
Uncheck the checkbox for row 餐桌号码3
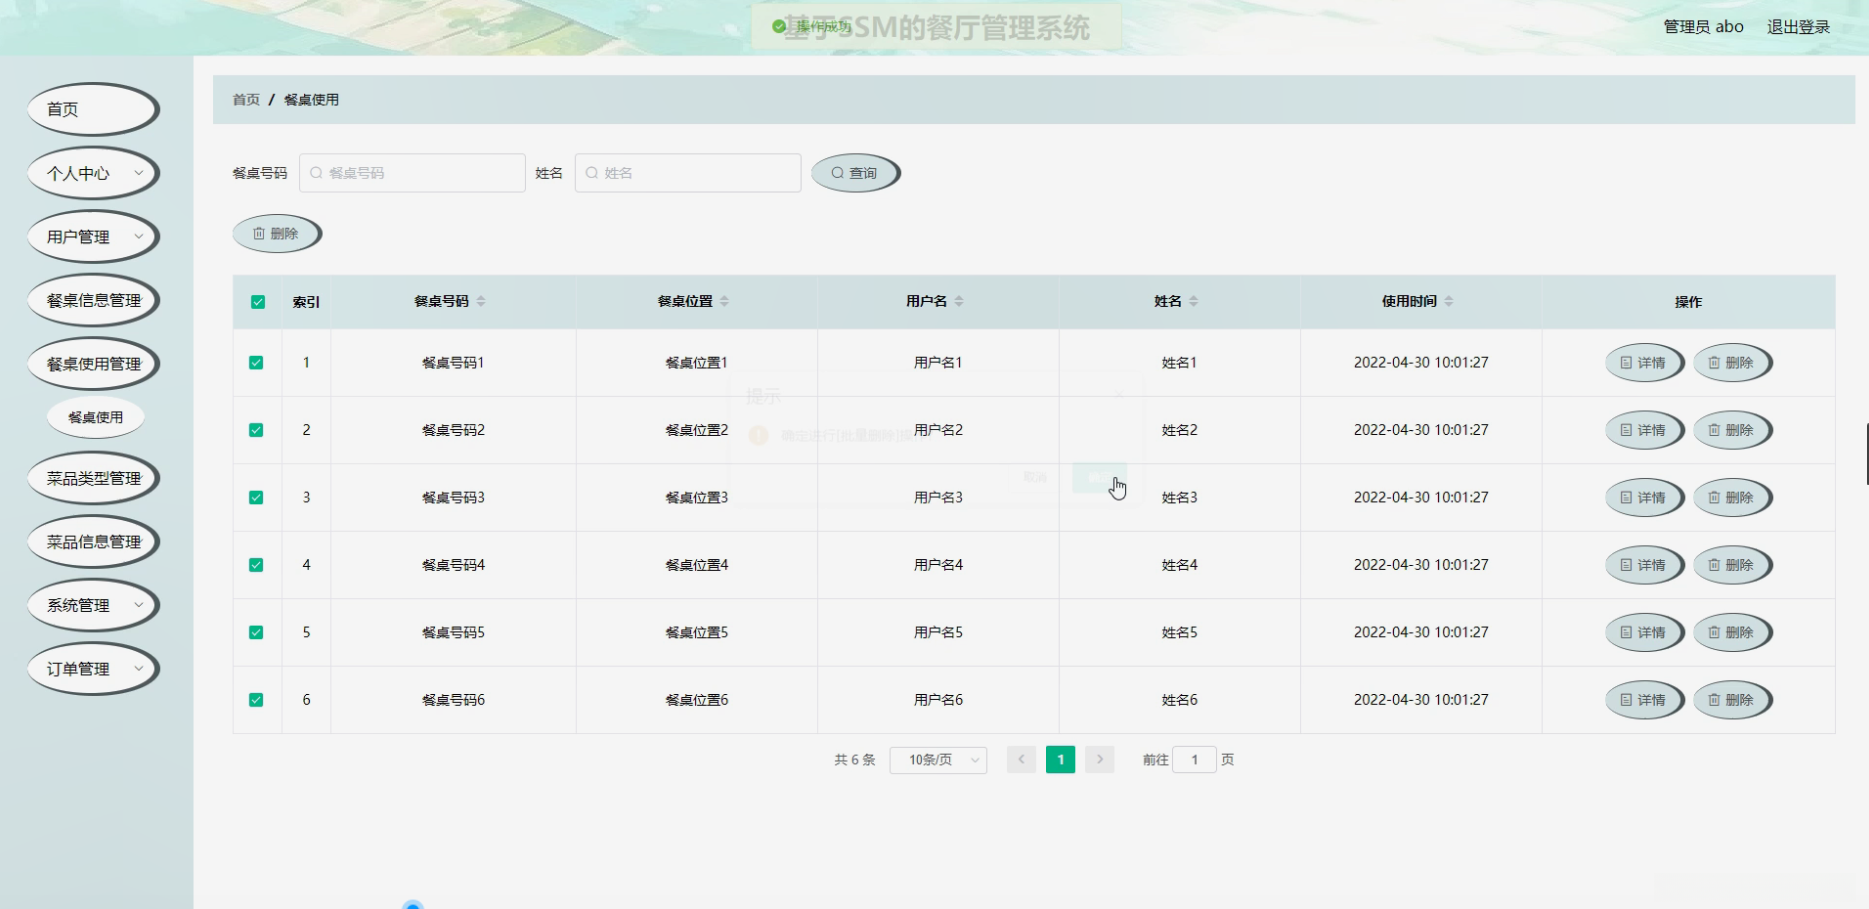tap(256, 498)
